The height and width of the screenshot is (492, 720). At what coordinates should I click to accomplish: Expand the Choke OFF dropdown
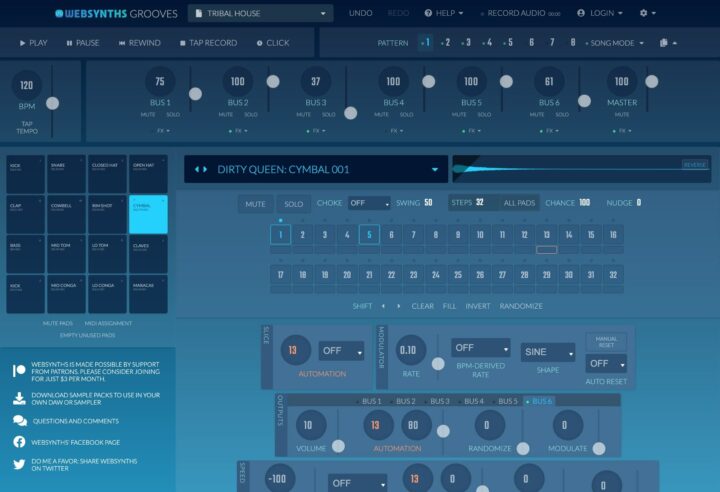[368, 203]
